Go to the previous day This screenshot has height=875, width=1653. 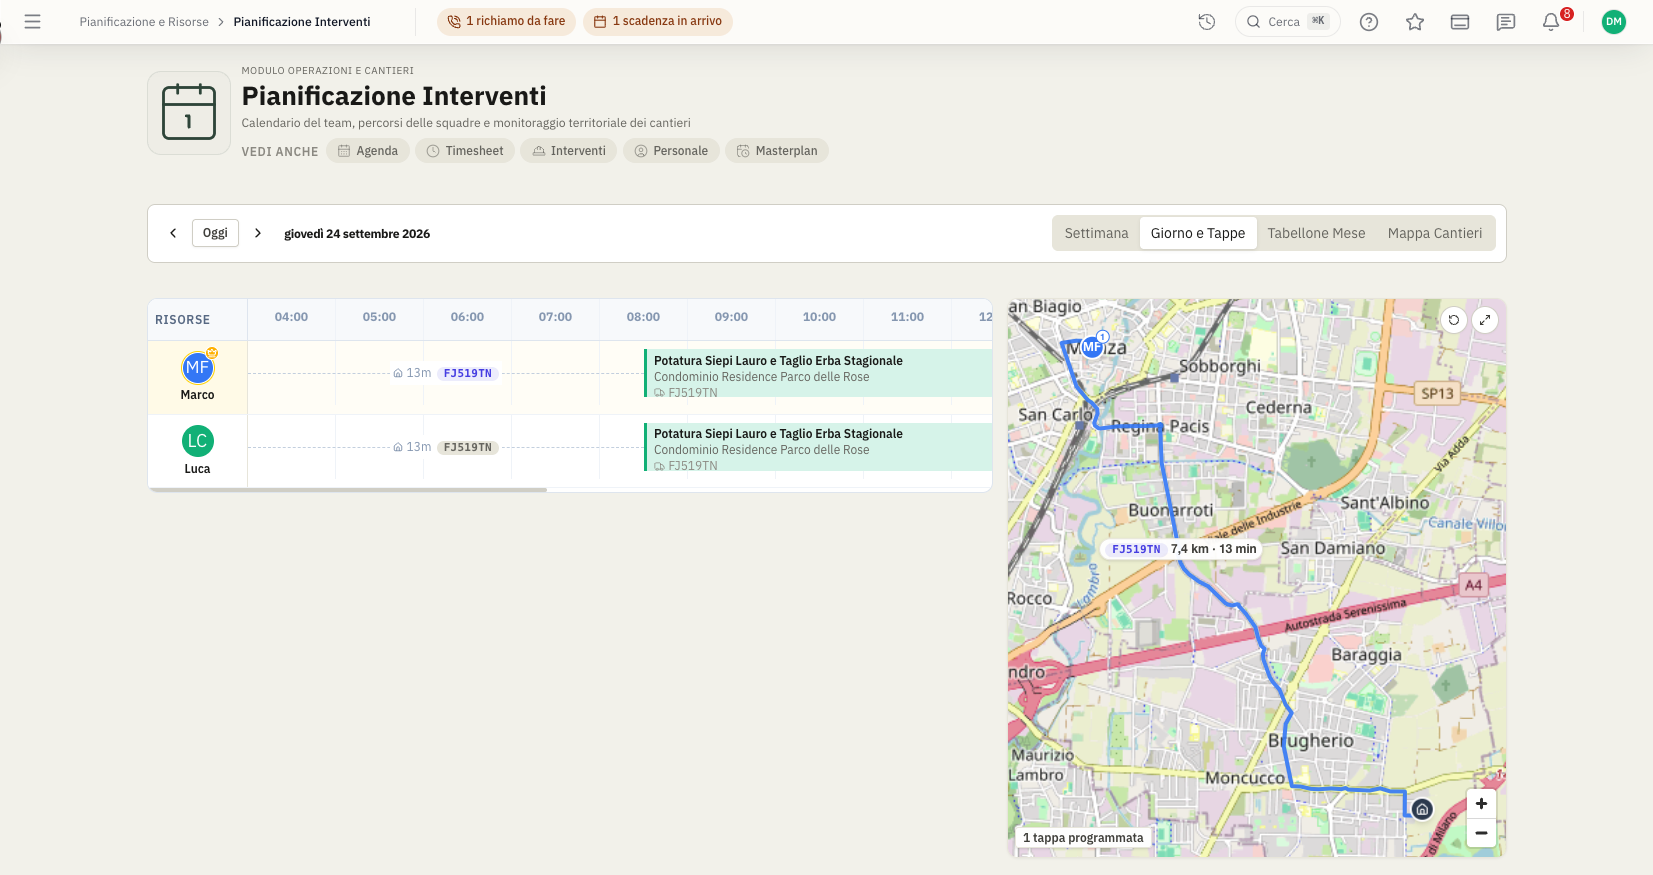173,233
